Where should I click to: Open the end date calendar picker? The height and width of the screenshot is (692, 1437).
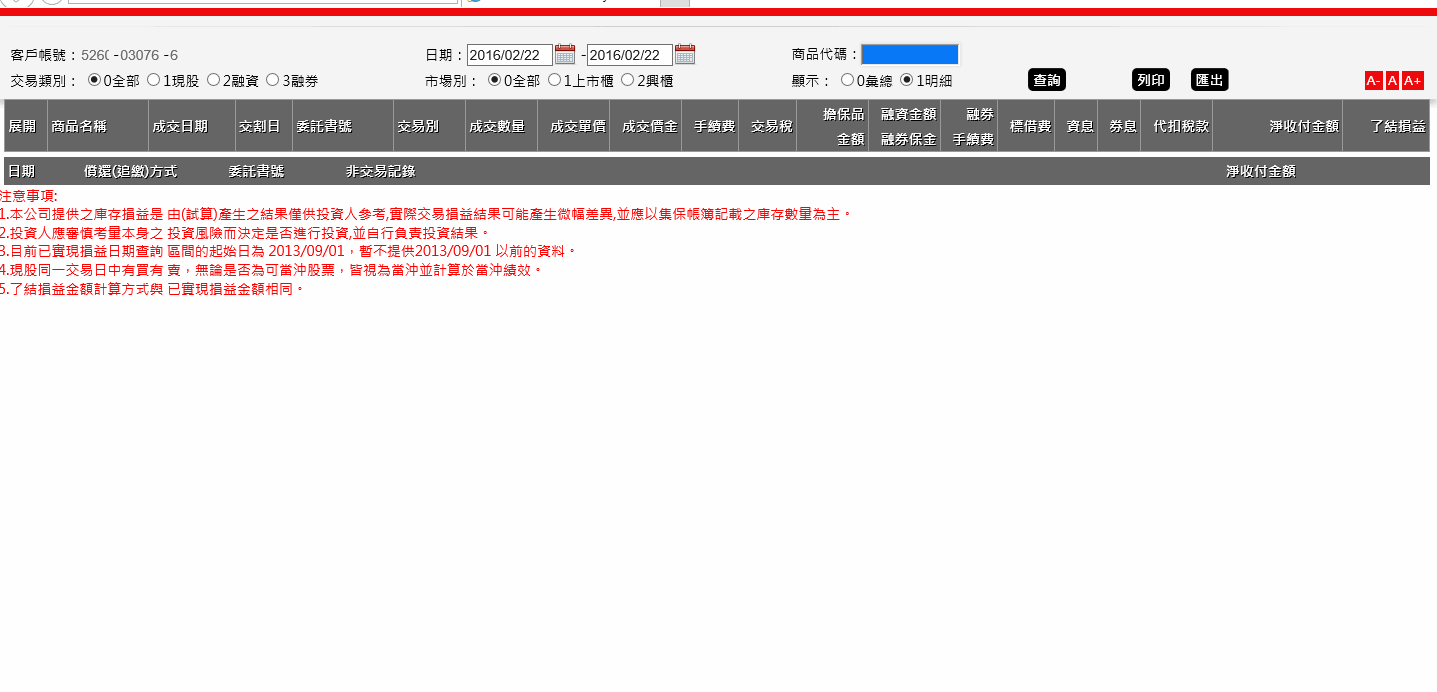click(685, 54)
